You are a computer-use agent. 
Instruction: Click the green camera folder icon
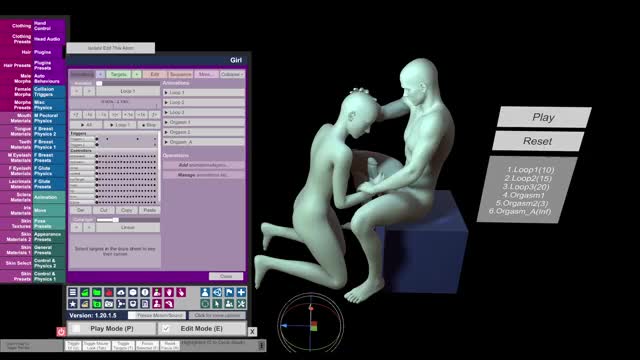click(x=97, y=304)
